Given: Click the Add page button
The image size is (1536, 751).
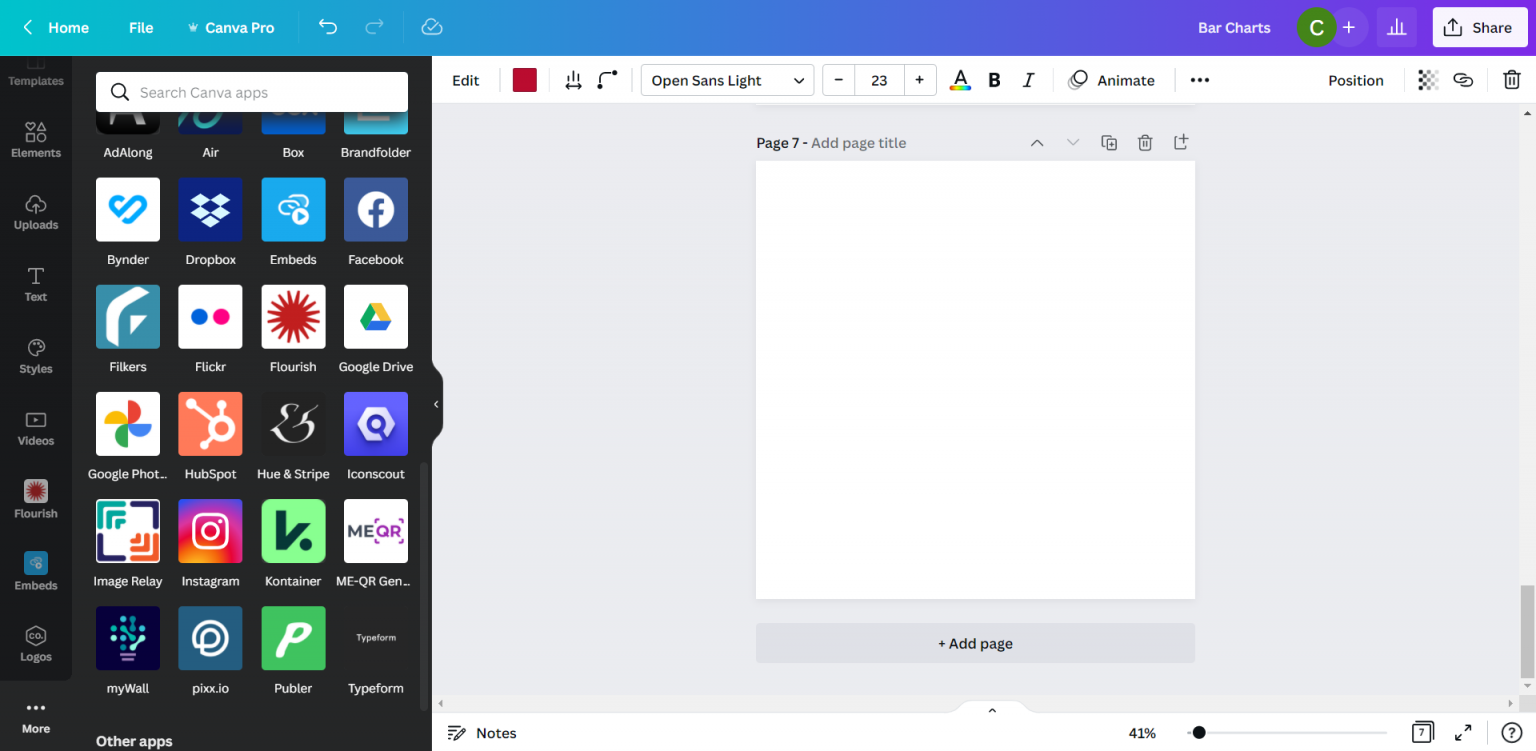Looking at the screenshot, I should tap(975, 643).
